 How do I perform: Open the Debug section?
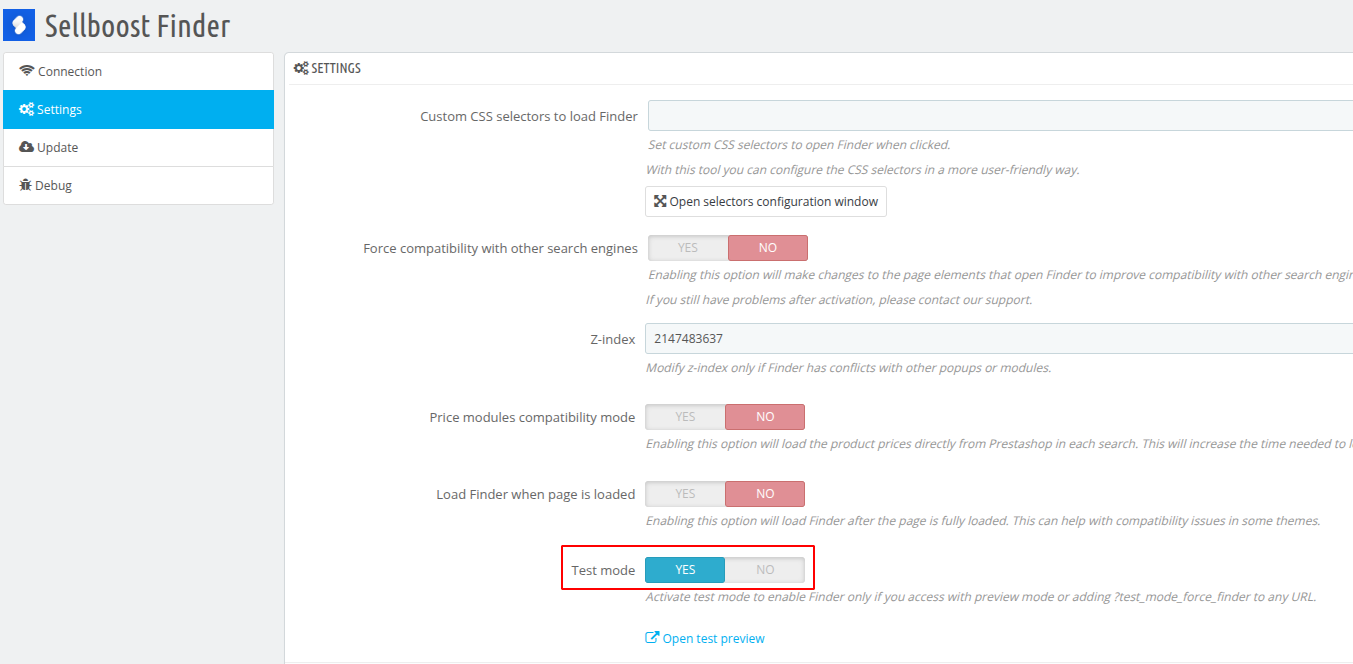pyautogui.click(x=138, y=185)
